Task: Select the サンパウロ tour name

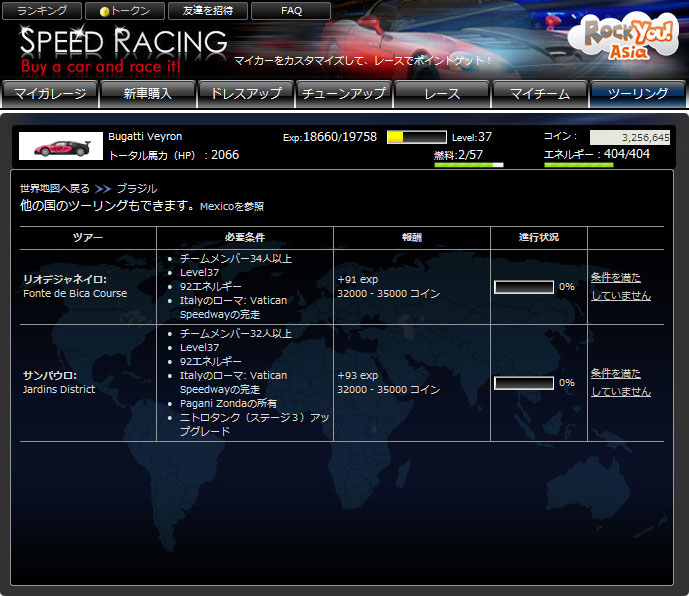Action: coord(50,375)
